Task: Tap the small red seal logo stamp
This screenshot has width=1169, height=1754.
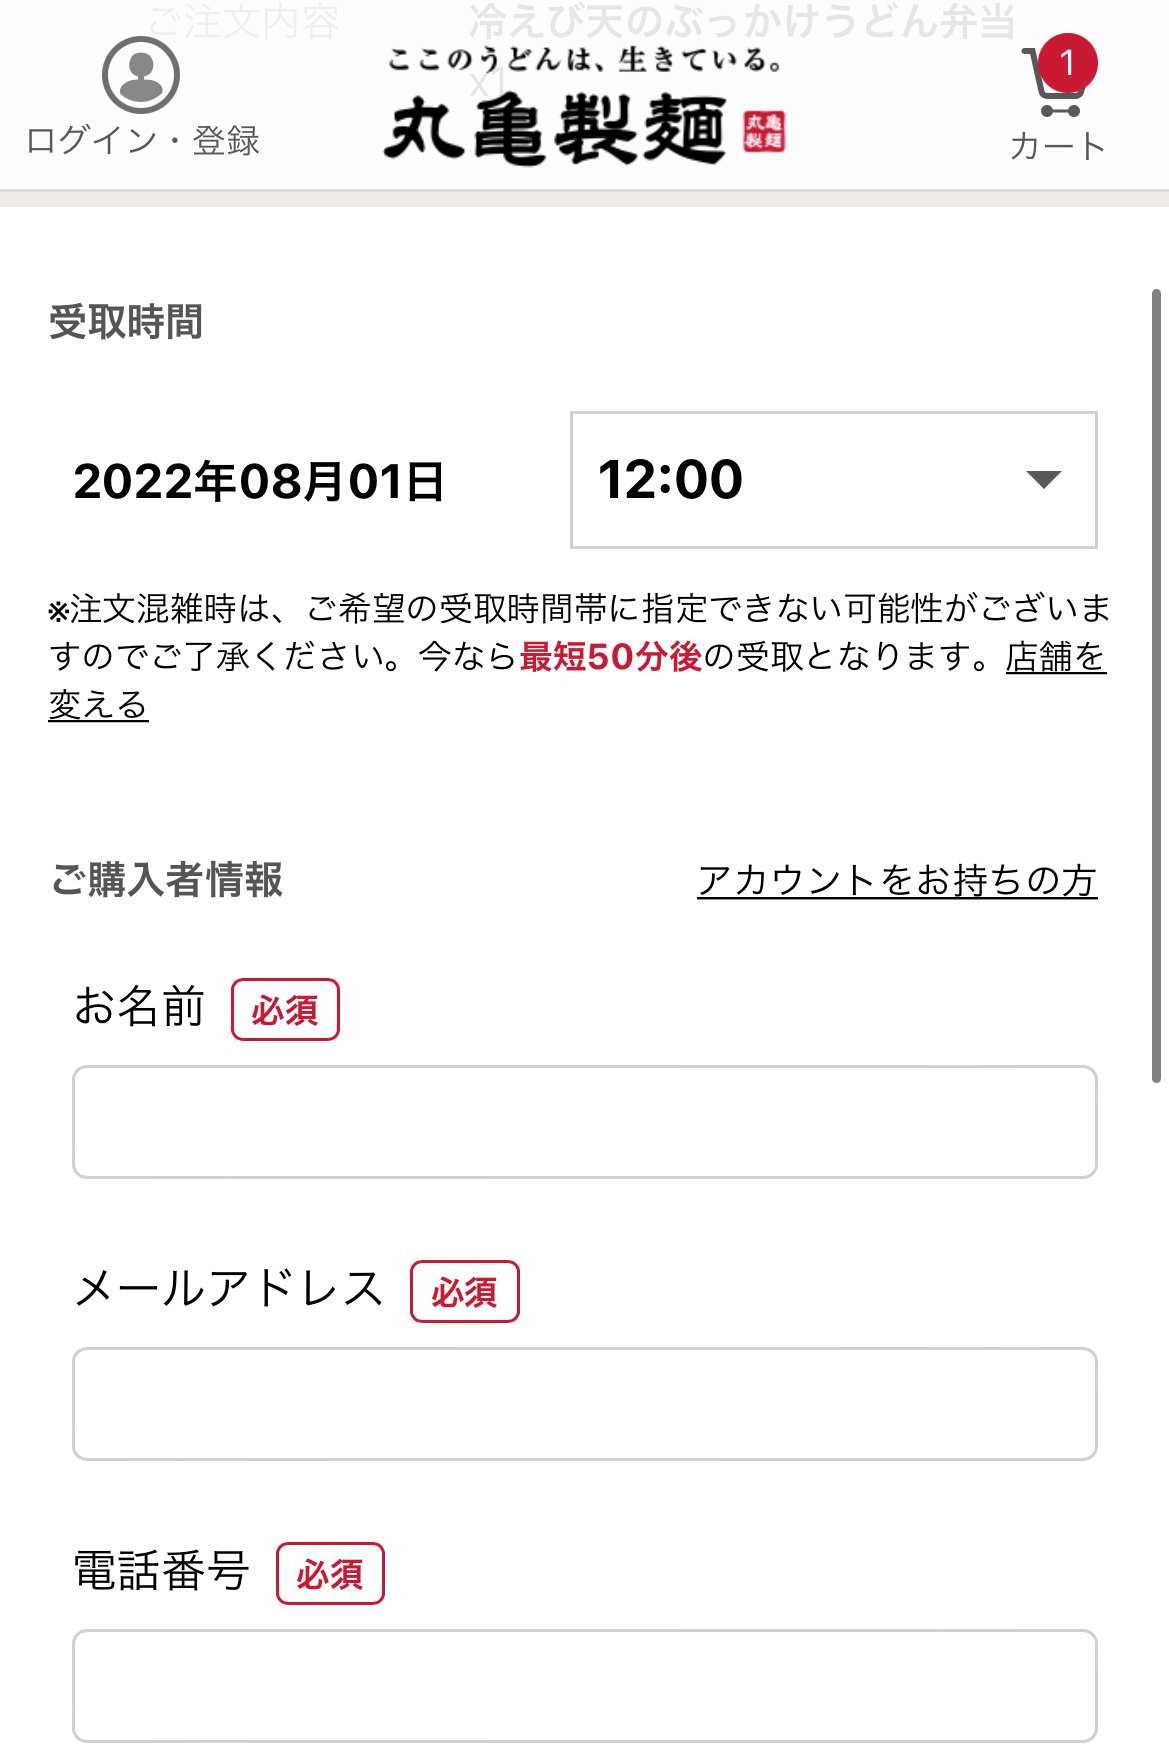Action: click(764, 132)
